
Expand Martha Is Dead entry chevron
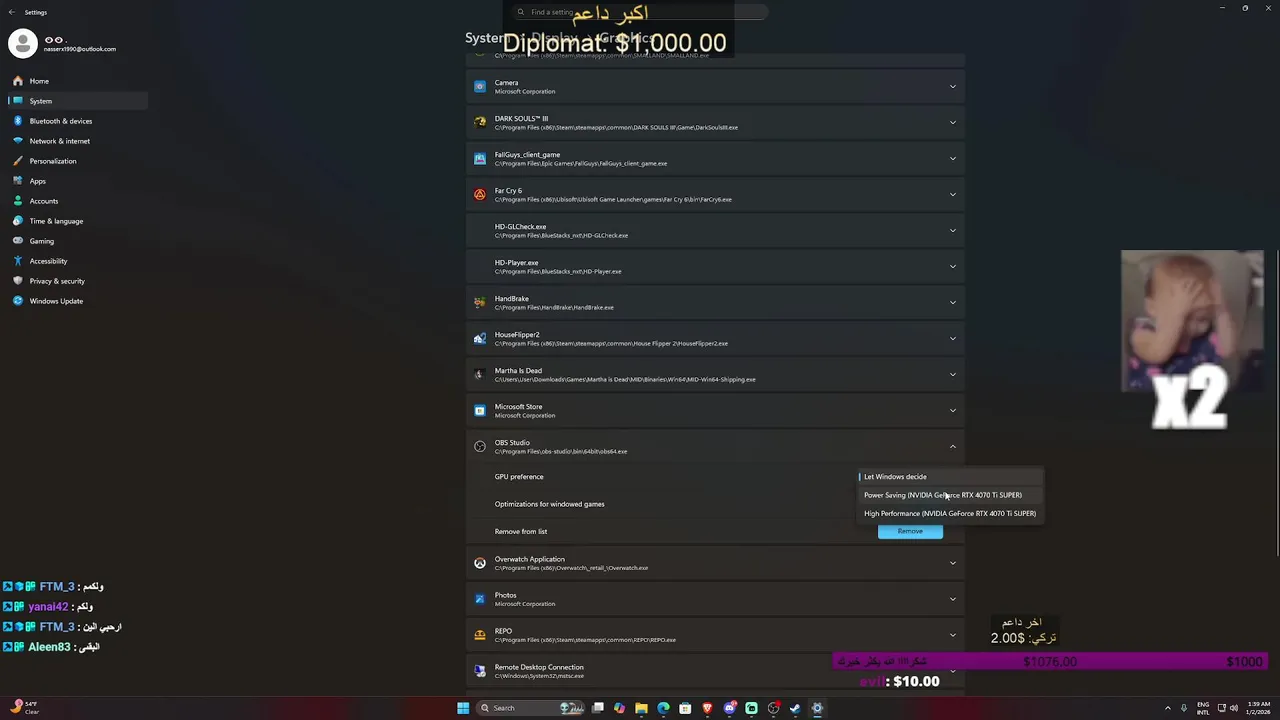[x=953, y=375]
